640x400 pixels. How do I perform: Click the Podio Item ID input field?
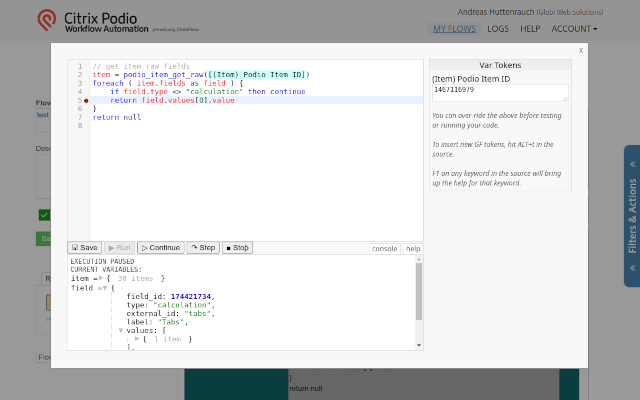[500, 92]
